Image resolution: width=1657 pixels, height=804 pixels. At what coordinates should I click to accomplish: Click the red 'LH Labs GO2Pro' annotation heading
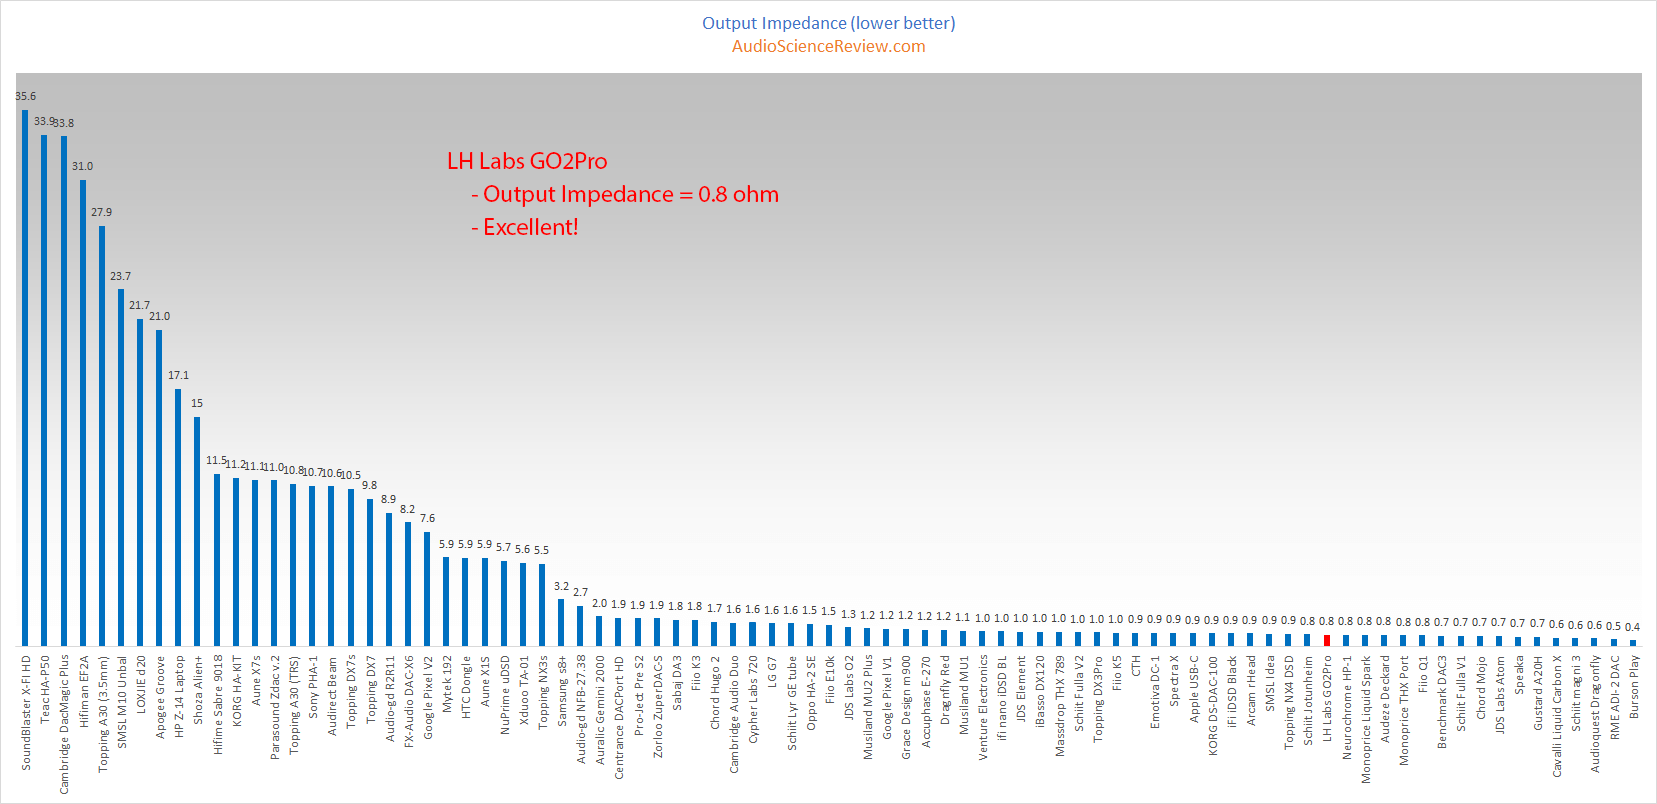coord(527,161)
